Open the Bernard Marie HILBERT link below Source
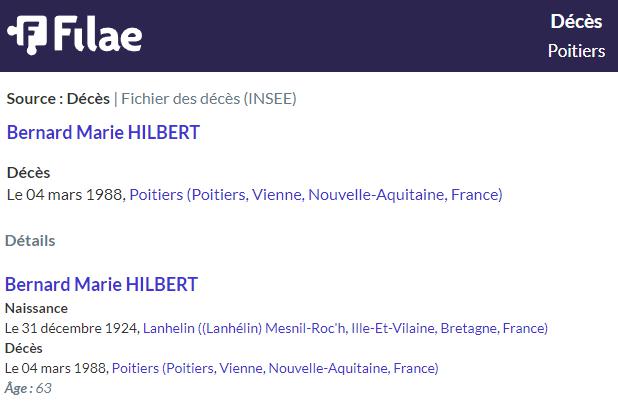Viewport: 618px width, 408px height. 103,132
